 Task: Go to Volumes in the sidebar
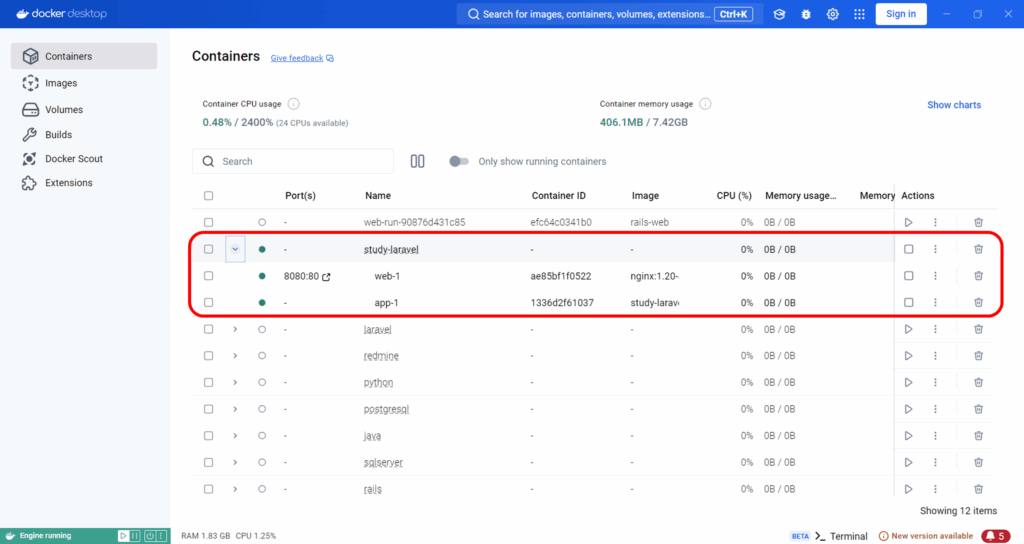64,109
